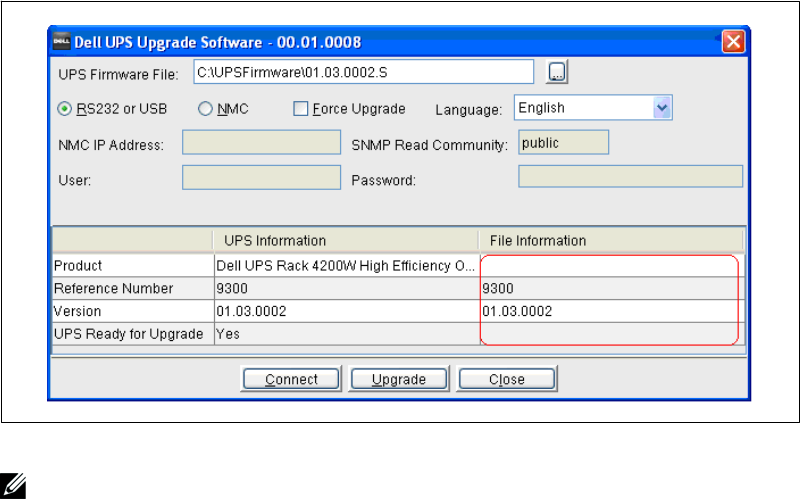The width and height of the screenshot is (800, 499).
Task: Click the SNMP Read Community field
Action: point(563,142)
